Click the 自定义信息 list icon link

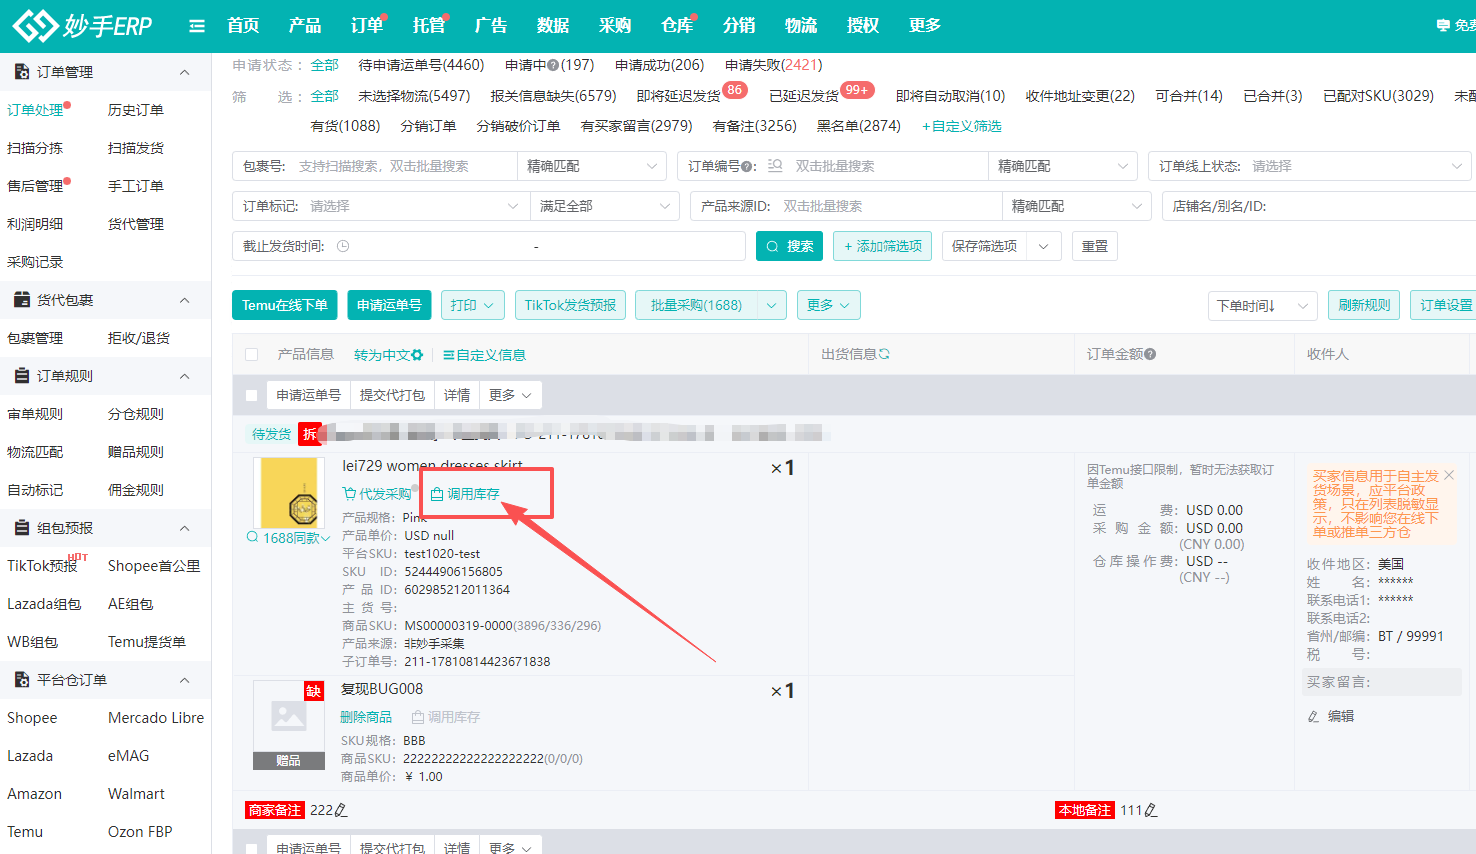[484, 355]
